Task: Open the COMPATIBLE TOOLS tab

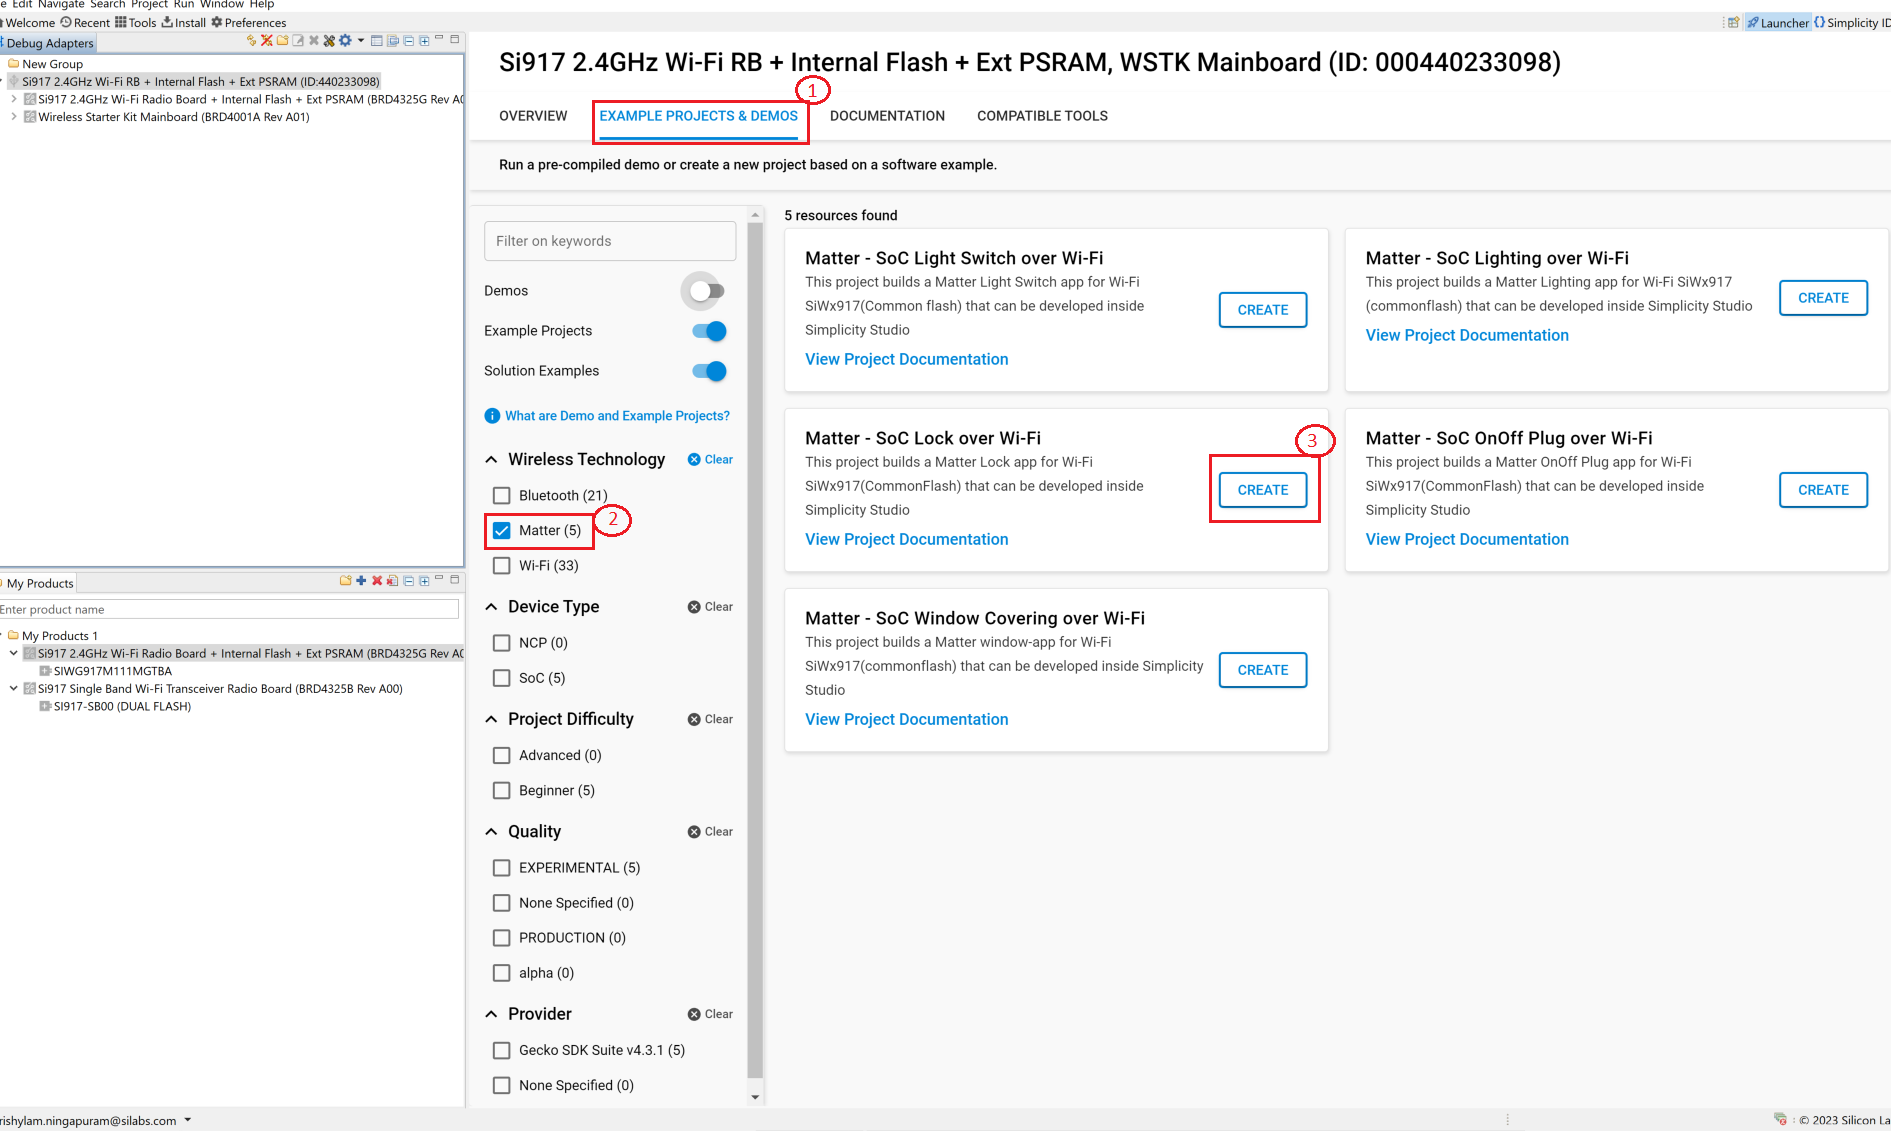Action: (x=1042, y=116)
